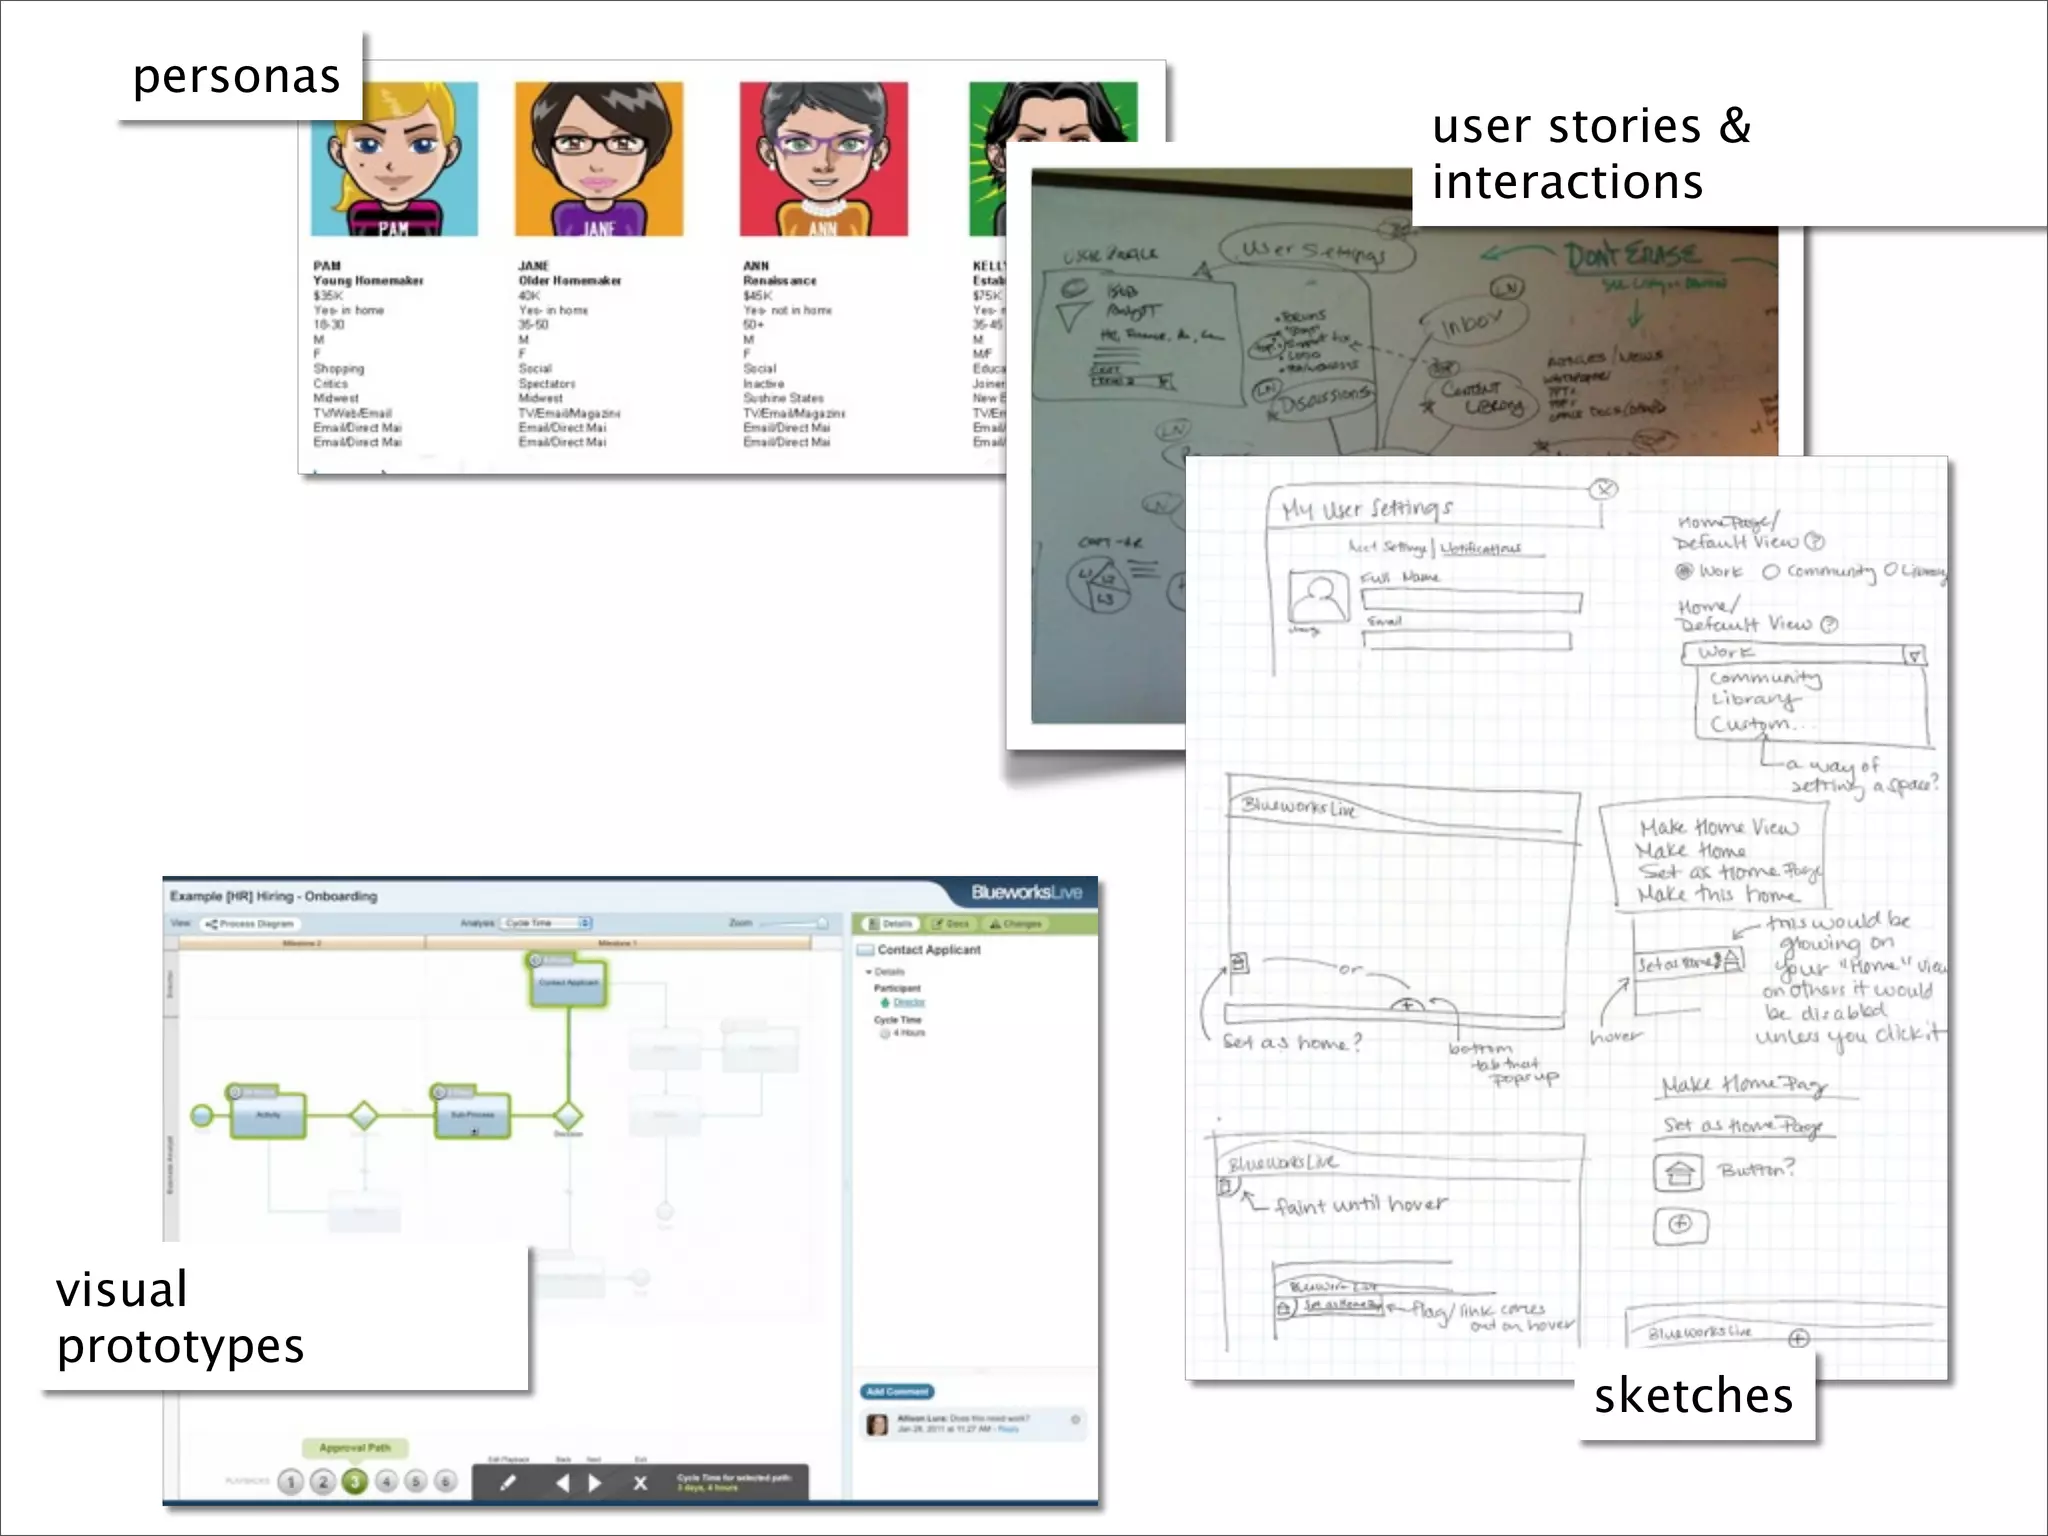The image size is (2048, 1536).
Task: Click the diamond gateway labeled Decision
Action: [x=568, y=1114]
